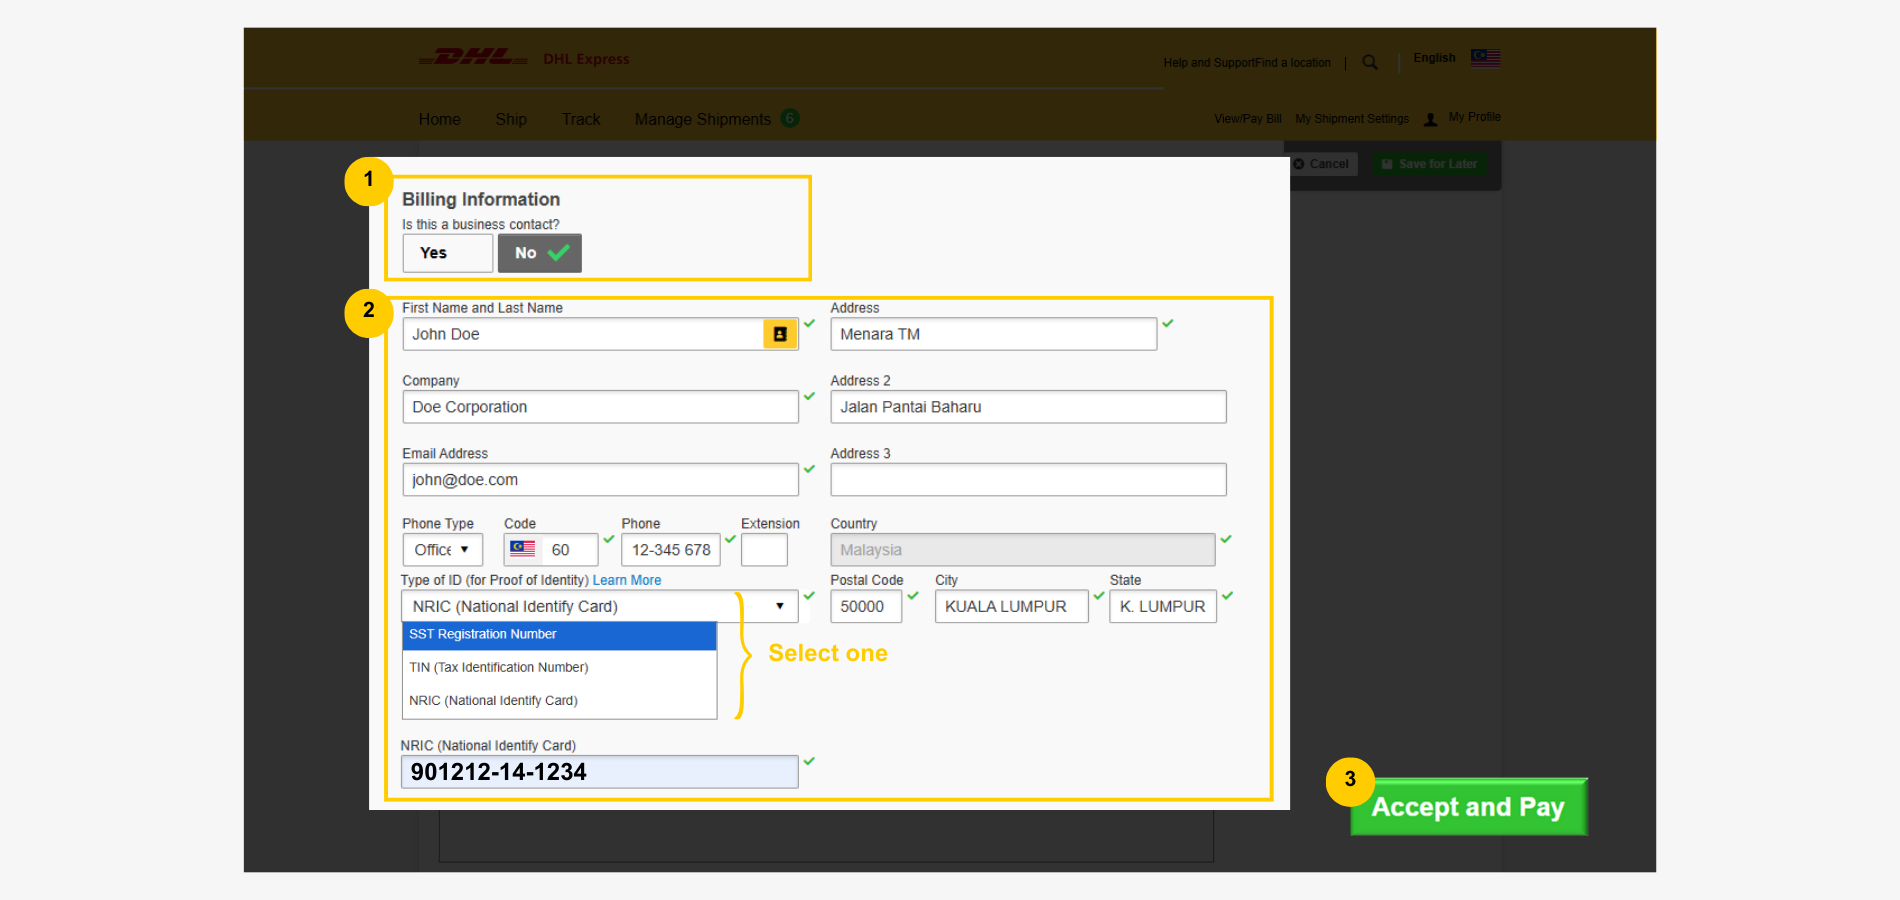Click the Malaysia flag language icon
The height and width of the screenshot is (900, 1900).
click(1485, 58)
